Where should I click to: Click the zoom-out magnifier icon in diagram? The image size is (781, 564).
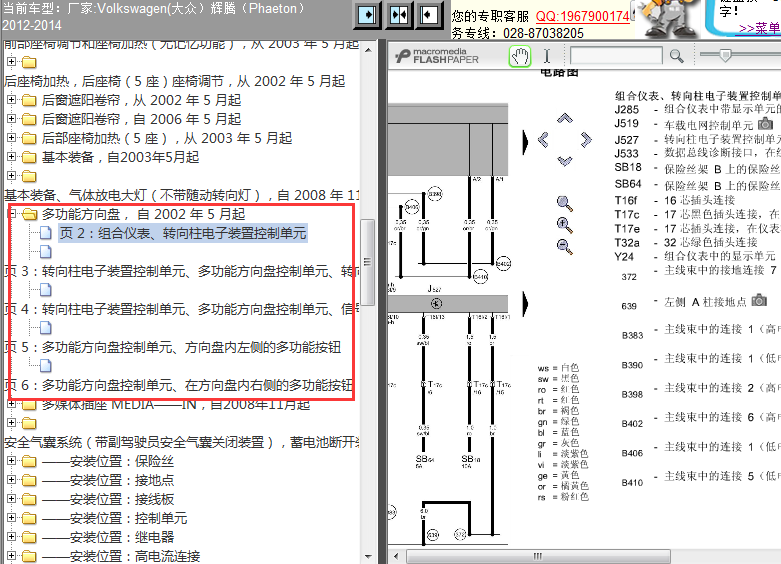tap(564, 246)
